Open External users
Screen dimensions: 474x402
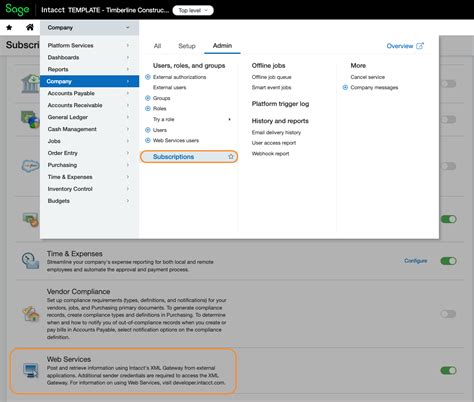pos(169,87)
